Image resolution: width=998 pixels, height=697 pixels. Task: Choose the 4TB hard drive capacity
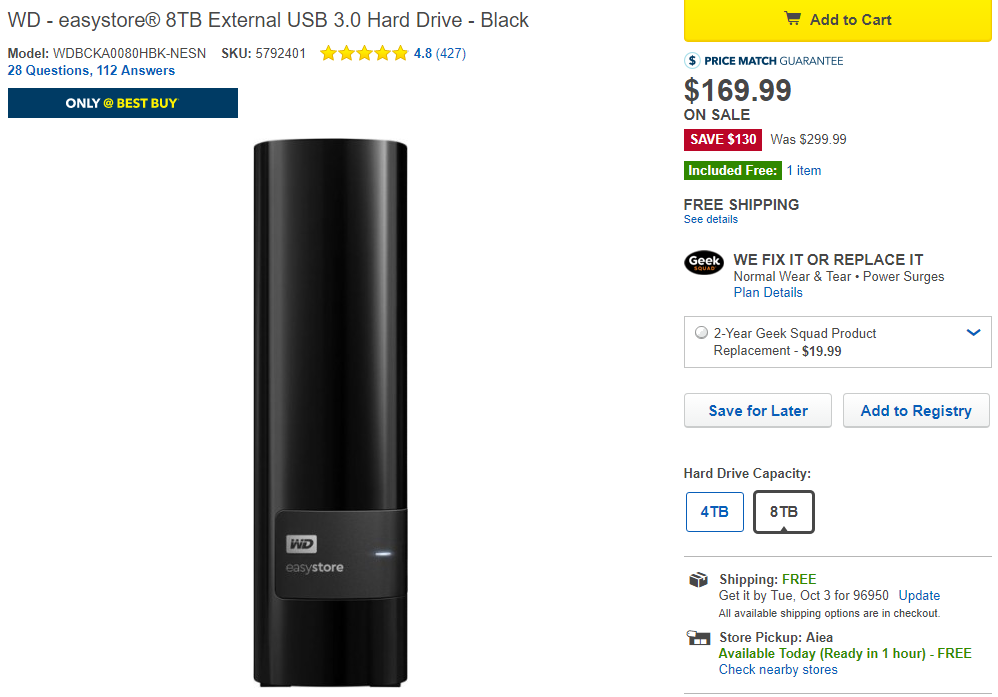point(714,512)
